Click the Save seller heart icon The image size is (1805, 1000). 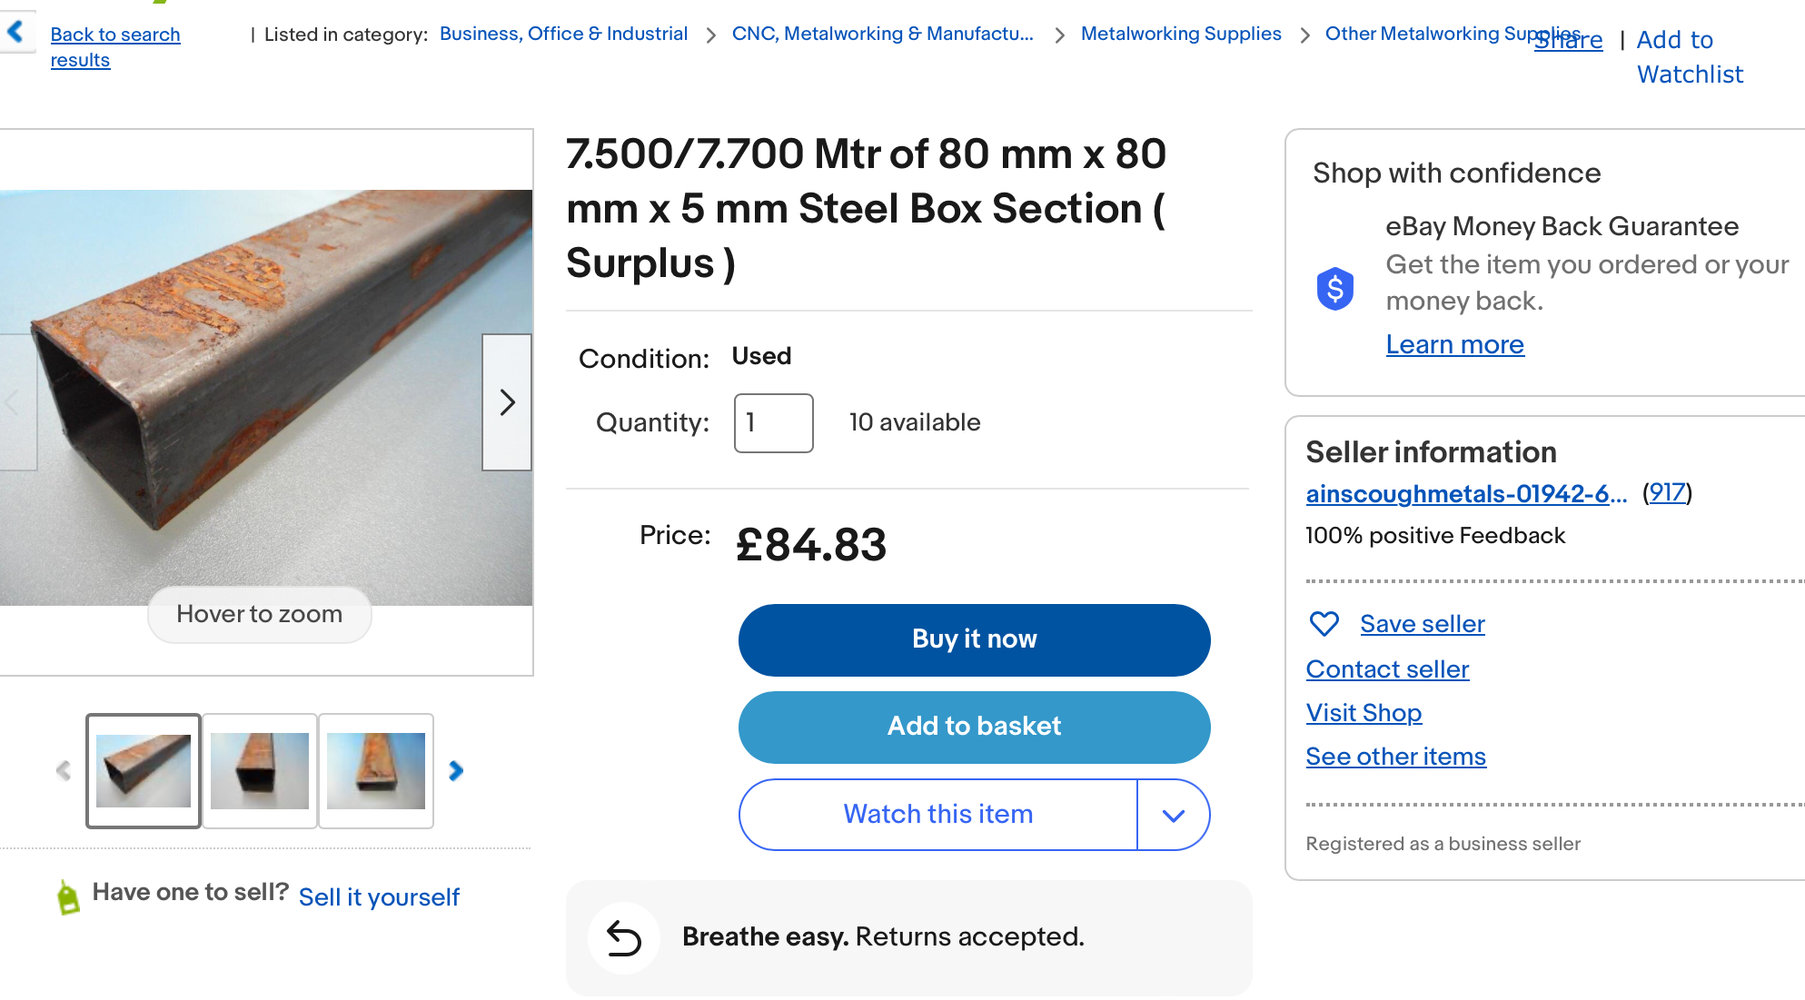click(x=1324, y=624)
